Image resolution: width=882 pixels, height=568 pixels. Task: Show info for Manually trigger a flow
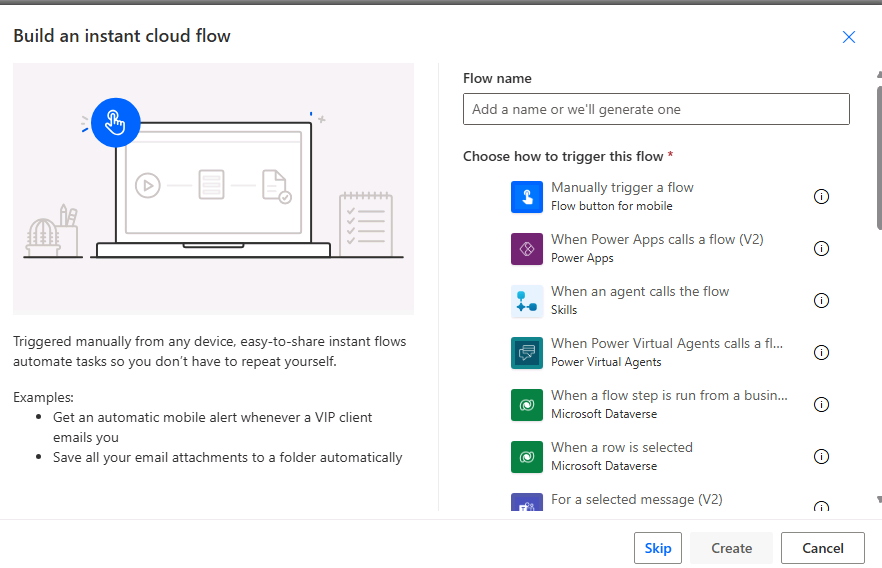pos(821,197)
